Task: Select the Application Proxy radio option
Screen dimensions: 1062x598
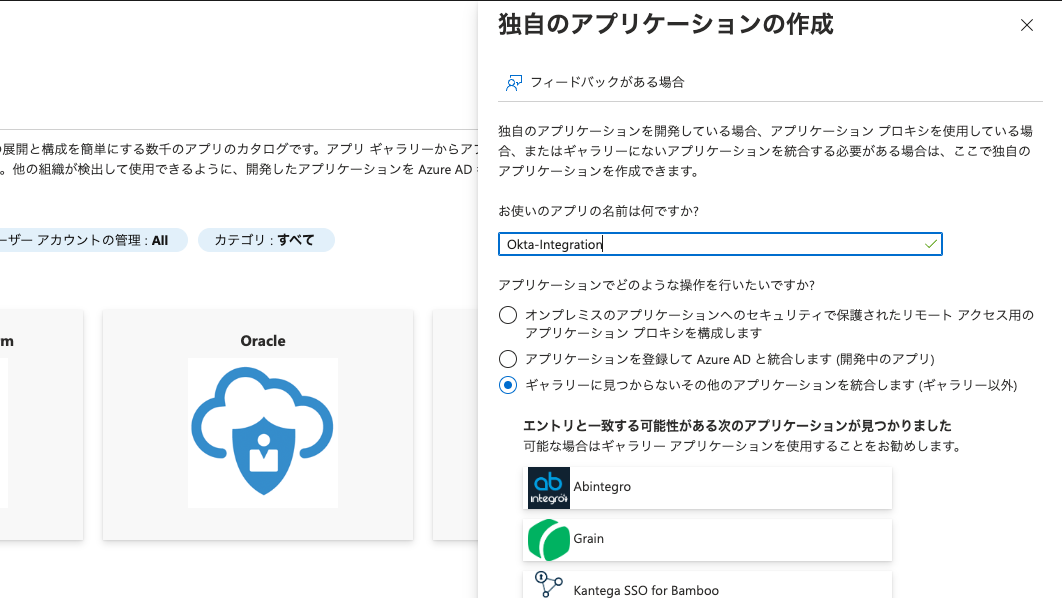Action: click(x=507, y=314)
